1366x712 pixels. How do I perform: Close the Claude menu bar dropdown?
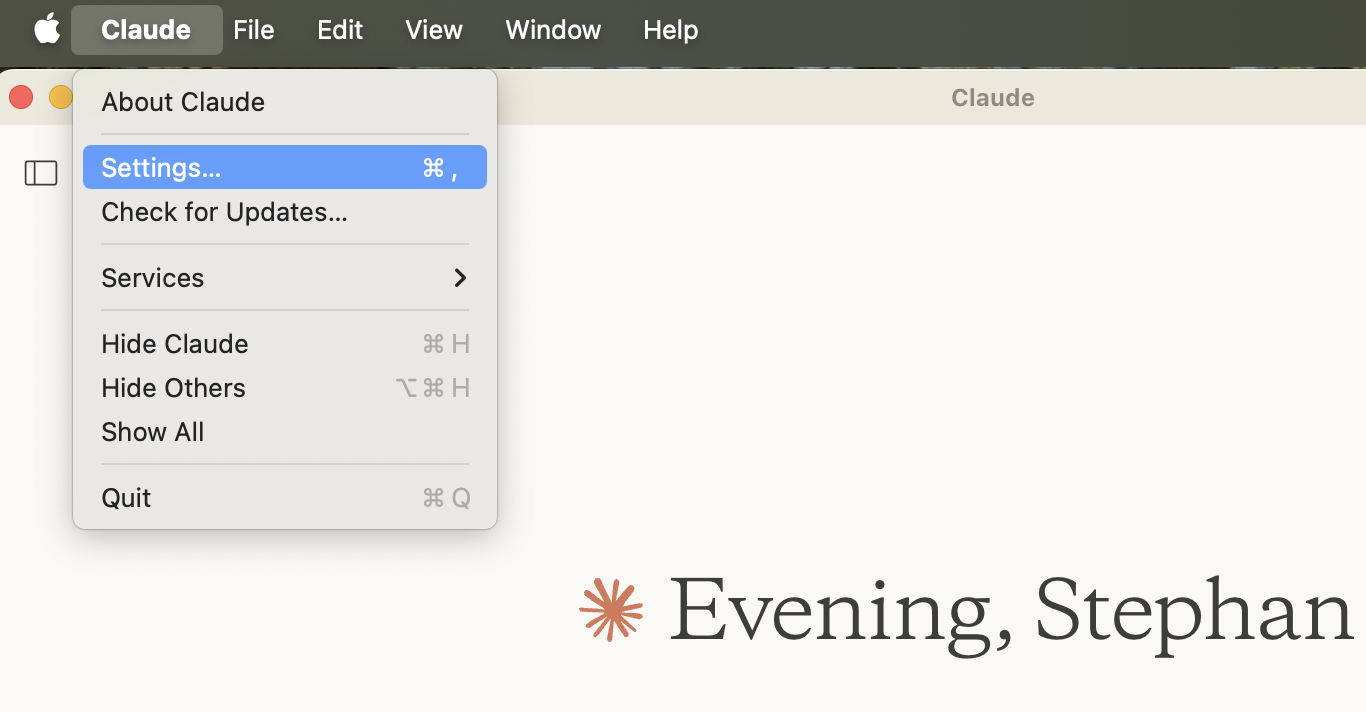[146, 30]
